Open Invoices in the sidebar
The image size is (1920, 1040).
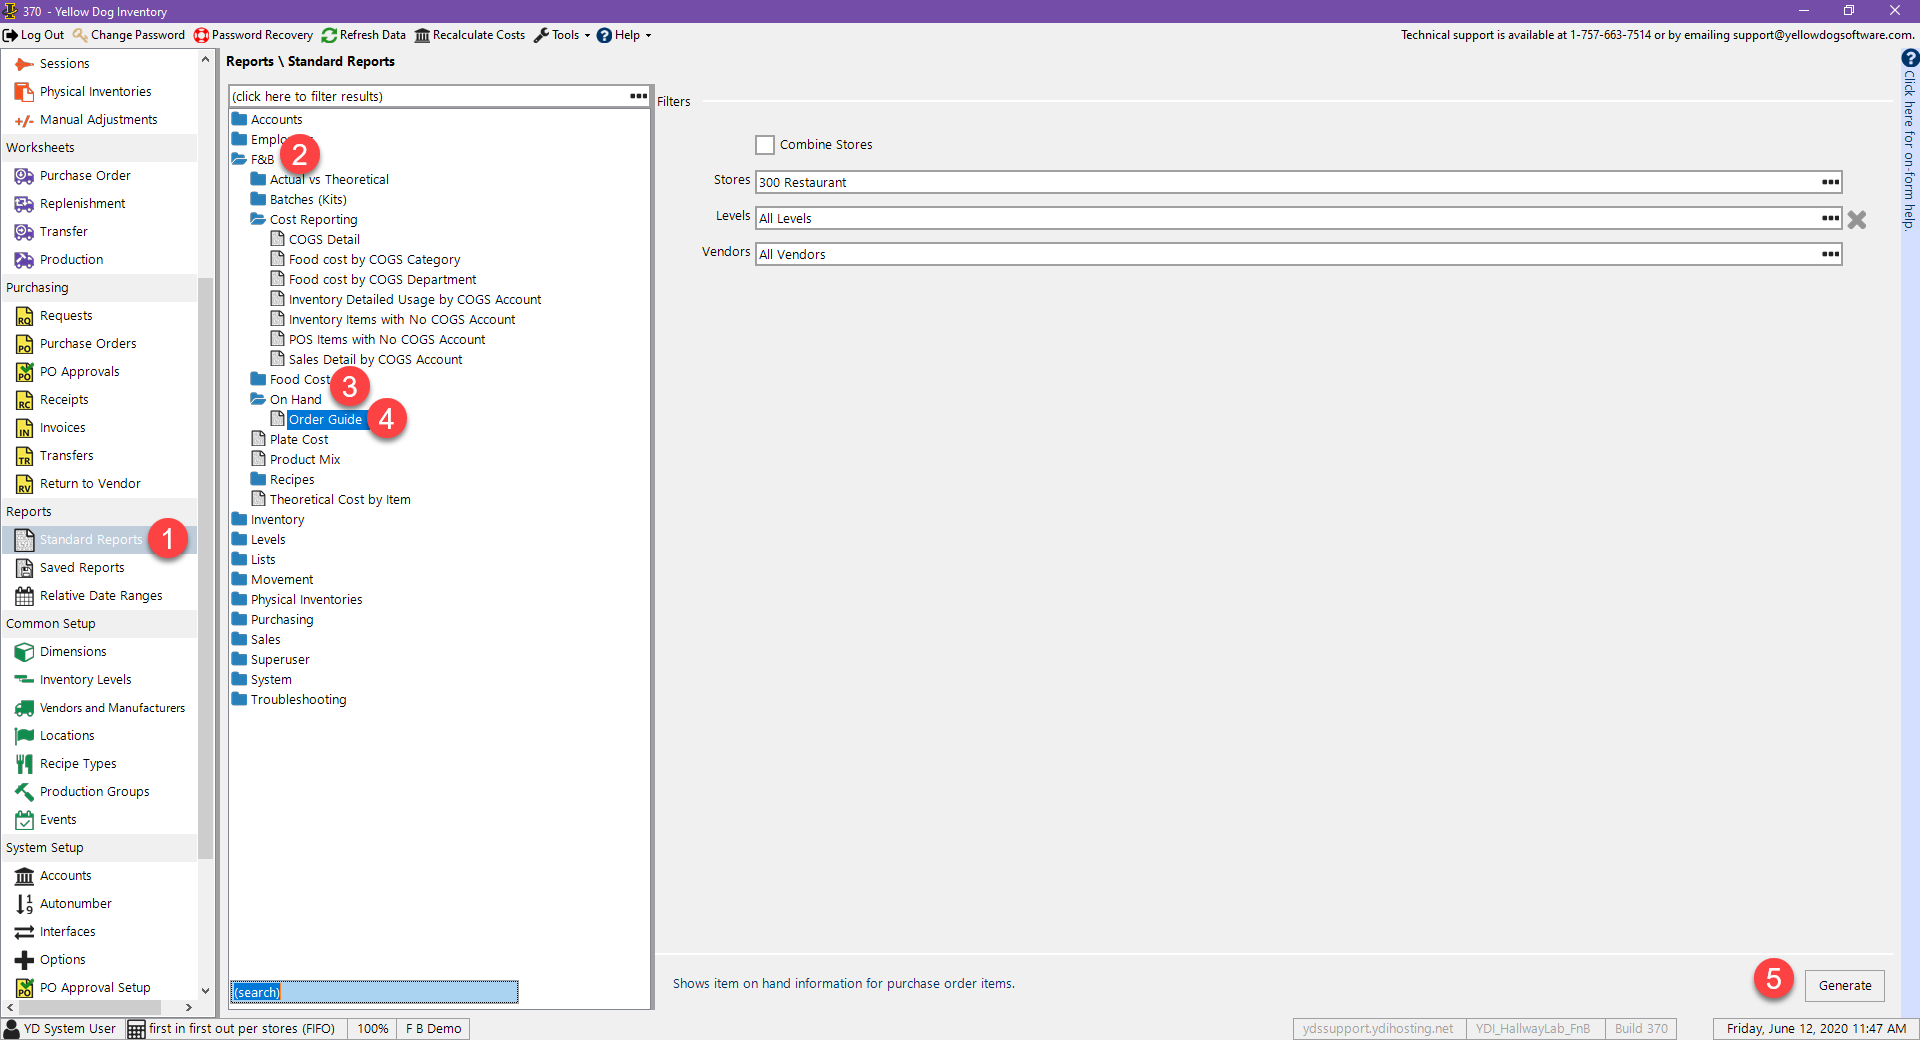click(x=62, y=427)
